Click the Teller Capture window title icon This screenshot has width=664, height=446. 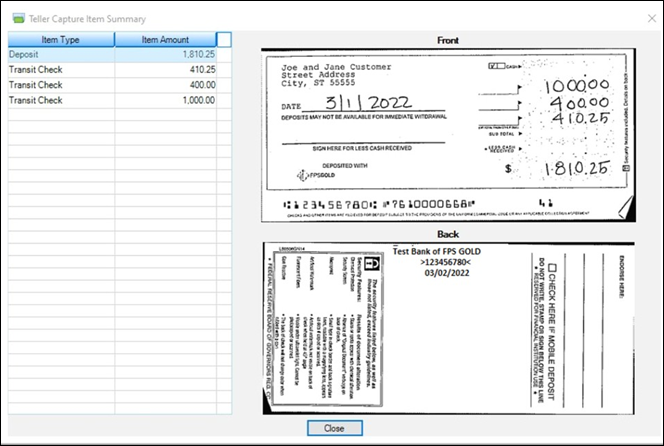[x=19, y=18]
